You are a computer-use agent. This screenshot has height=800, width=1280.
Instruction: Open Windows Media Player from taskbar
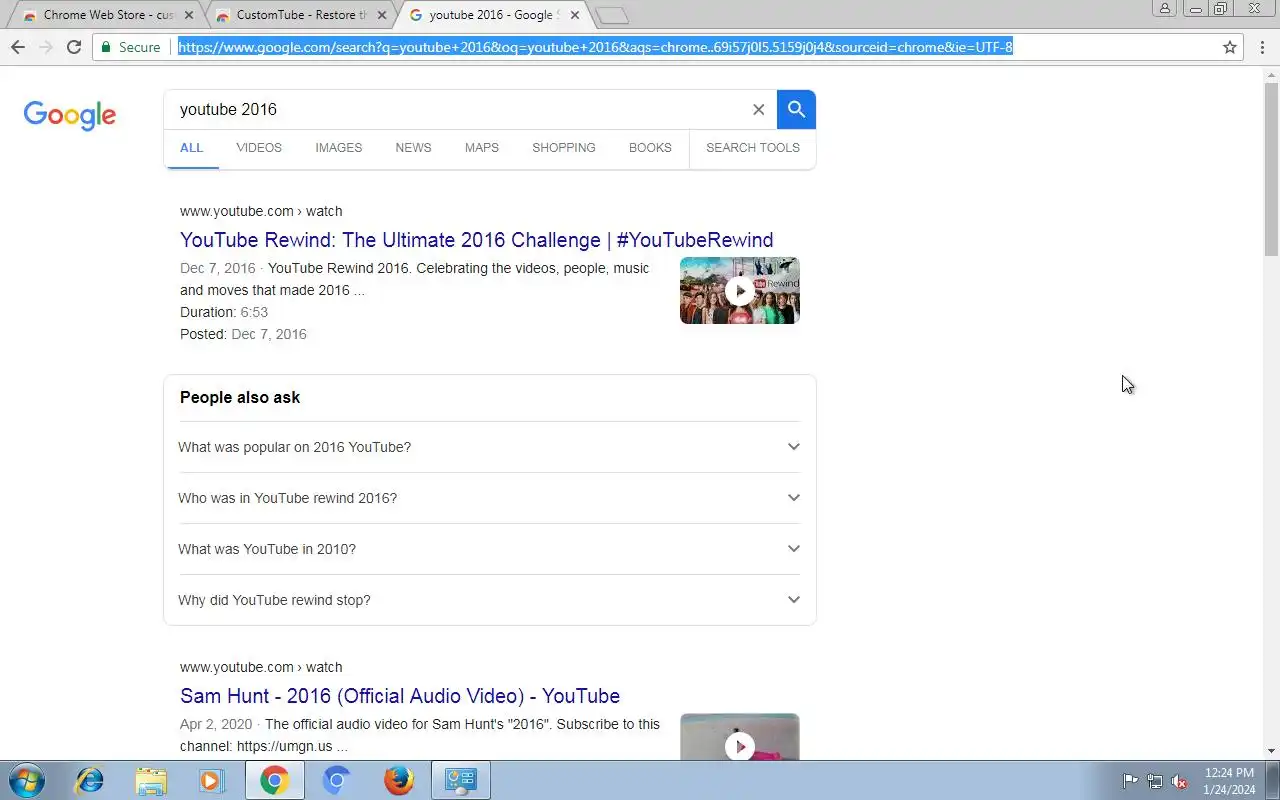tap(212, 780)
